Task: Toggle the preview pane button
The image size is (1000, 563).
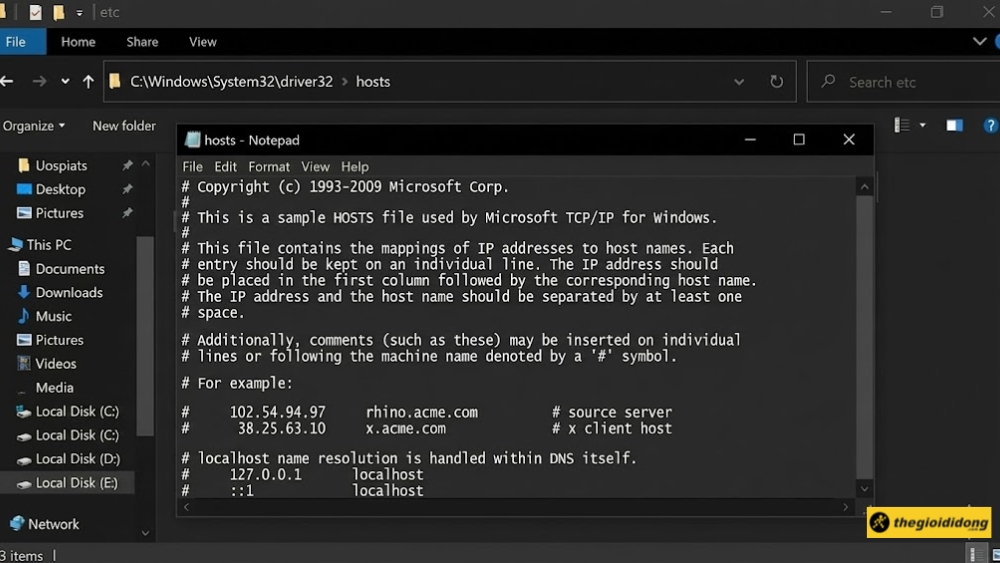Action: click(954, 126)
